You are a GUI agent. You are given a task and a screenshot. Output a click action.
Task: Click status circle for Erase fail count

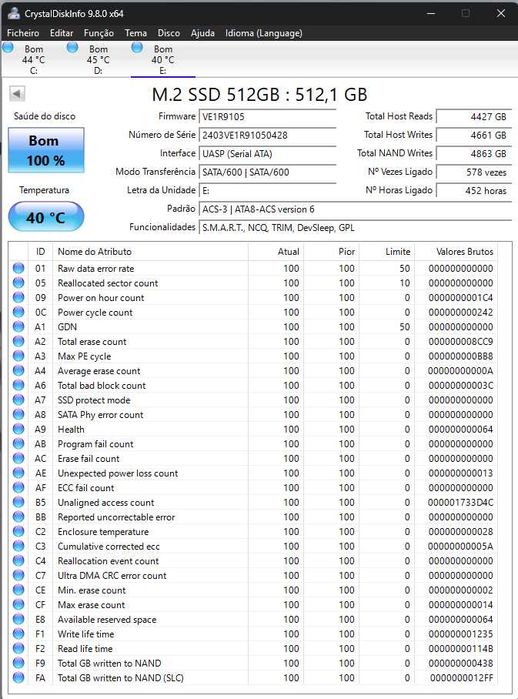(x=18, y=458)
